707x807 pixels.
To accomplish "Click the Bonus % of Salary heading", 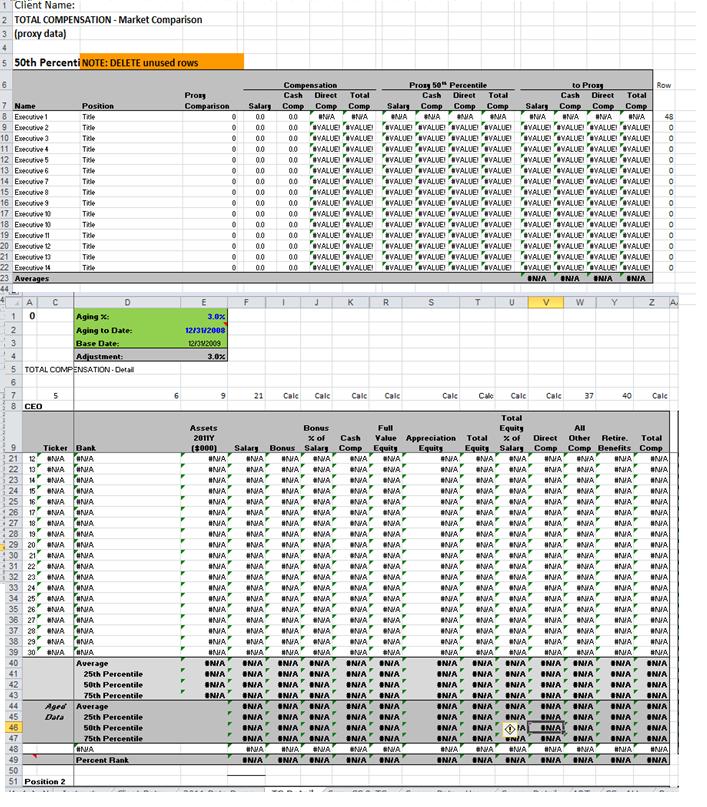I will tap(316, 438).
